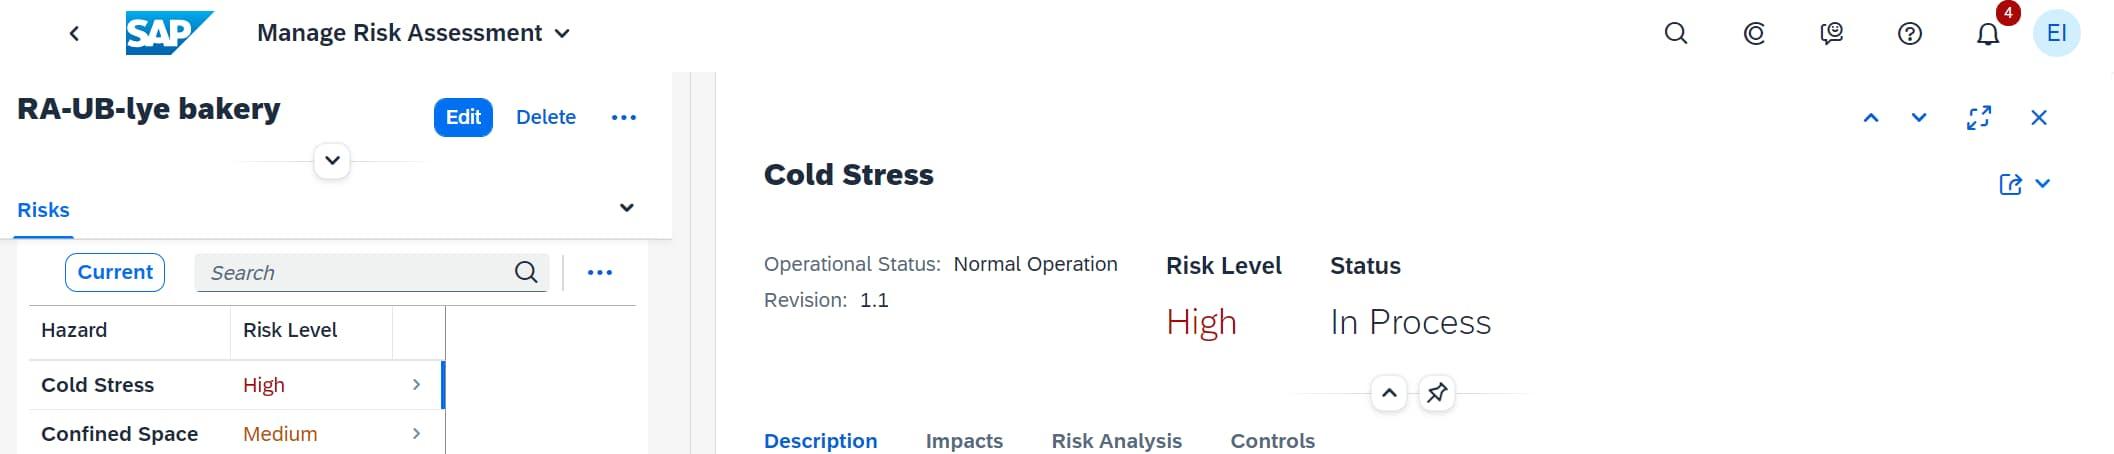Open the search magnifier in the header
The height and width of the screenshot is (454, 2114).
tap(1676, 34)
